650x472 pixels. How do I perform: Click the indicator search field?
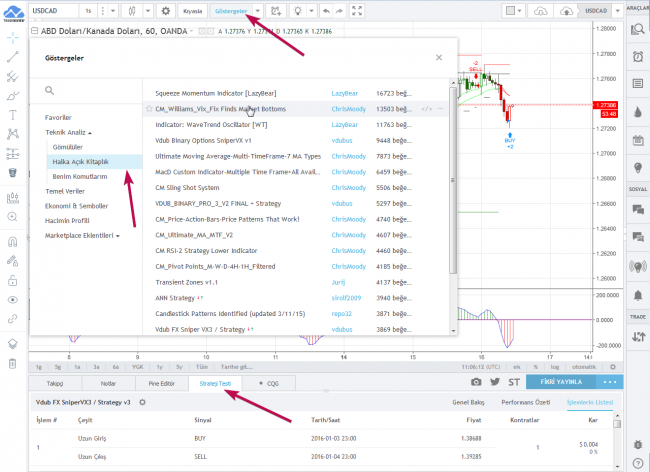(x=86, y=90)
